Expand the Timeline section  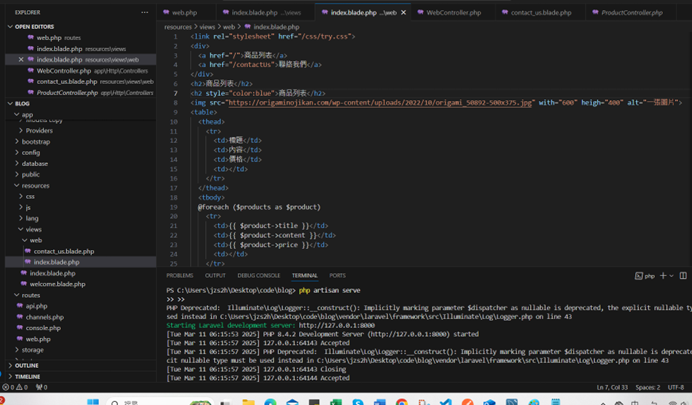(x=27, y=377)
